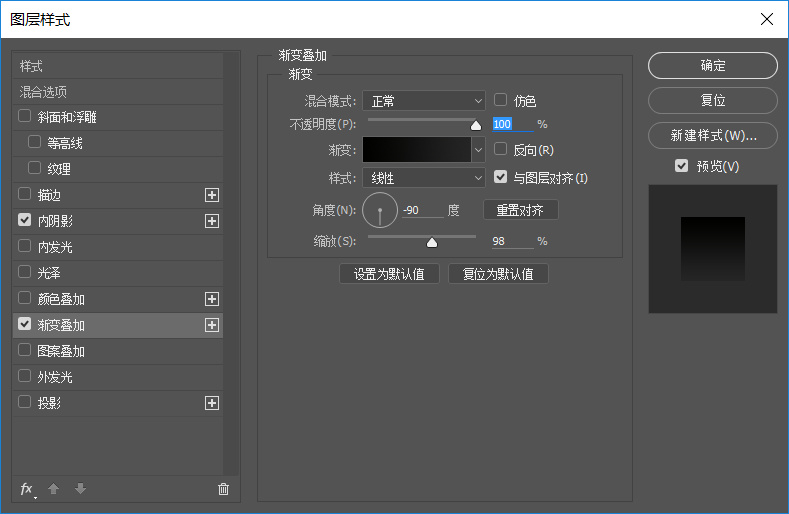Click the 确定 confirm button
Image resolution: width=789 pixels, height=514 pixels.
[712, 65]
